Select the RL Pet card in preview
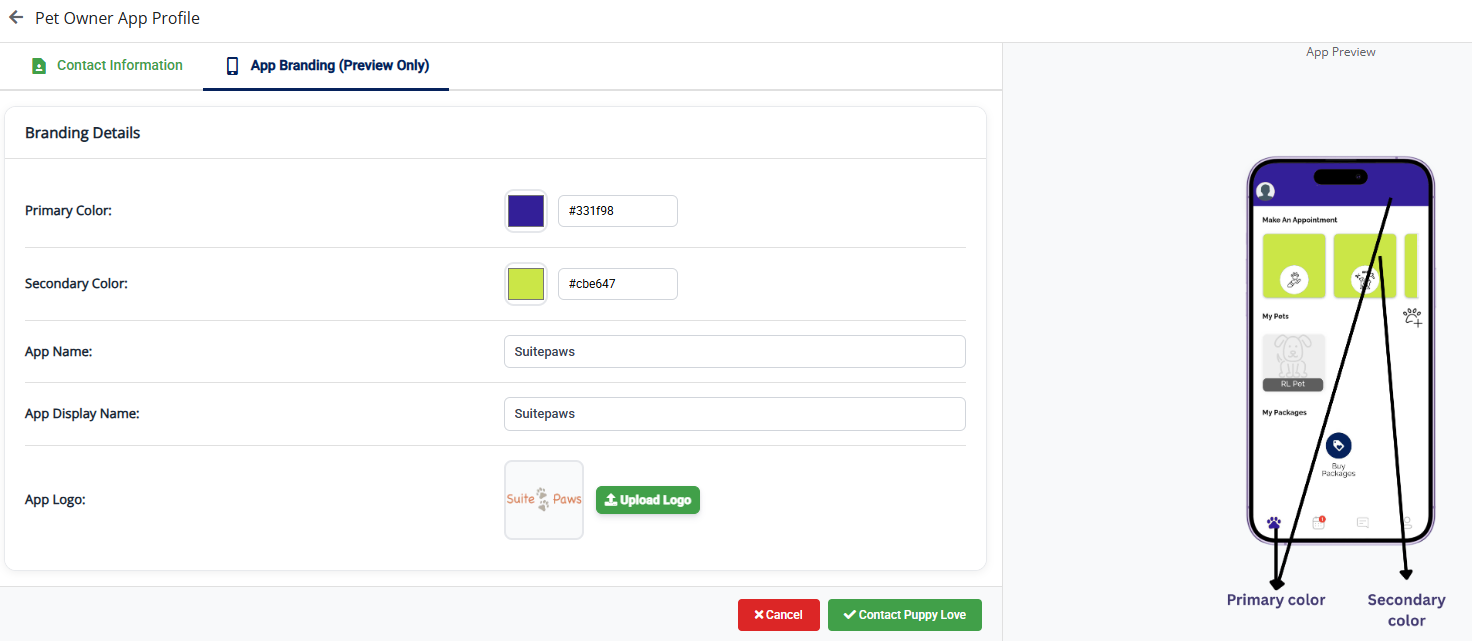Image resolution: width=1472 pixels, height=641 pixels. pos(1293,362)
